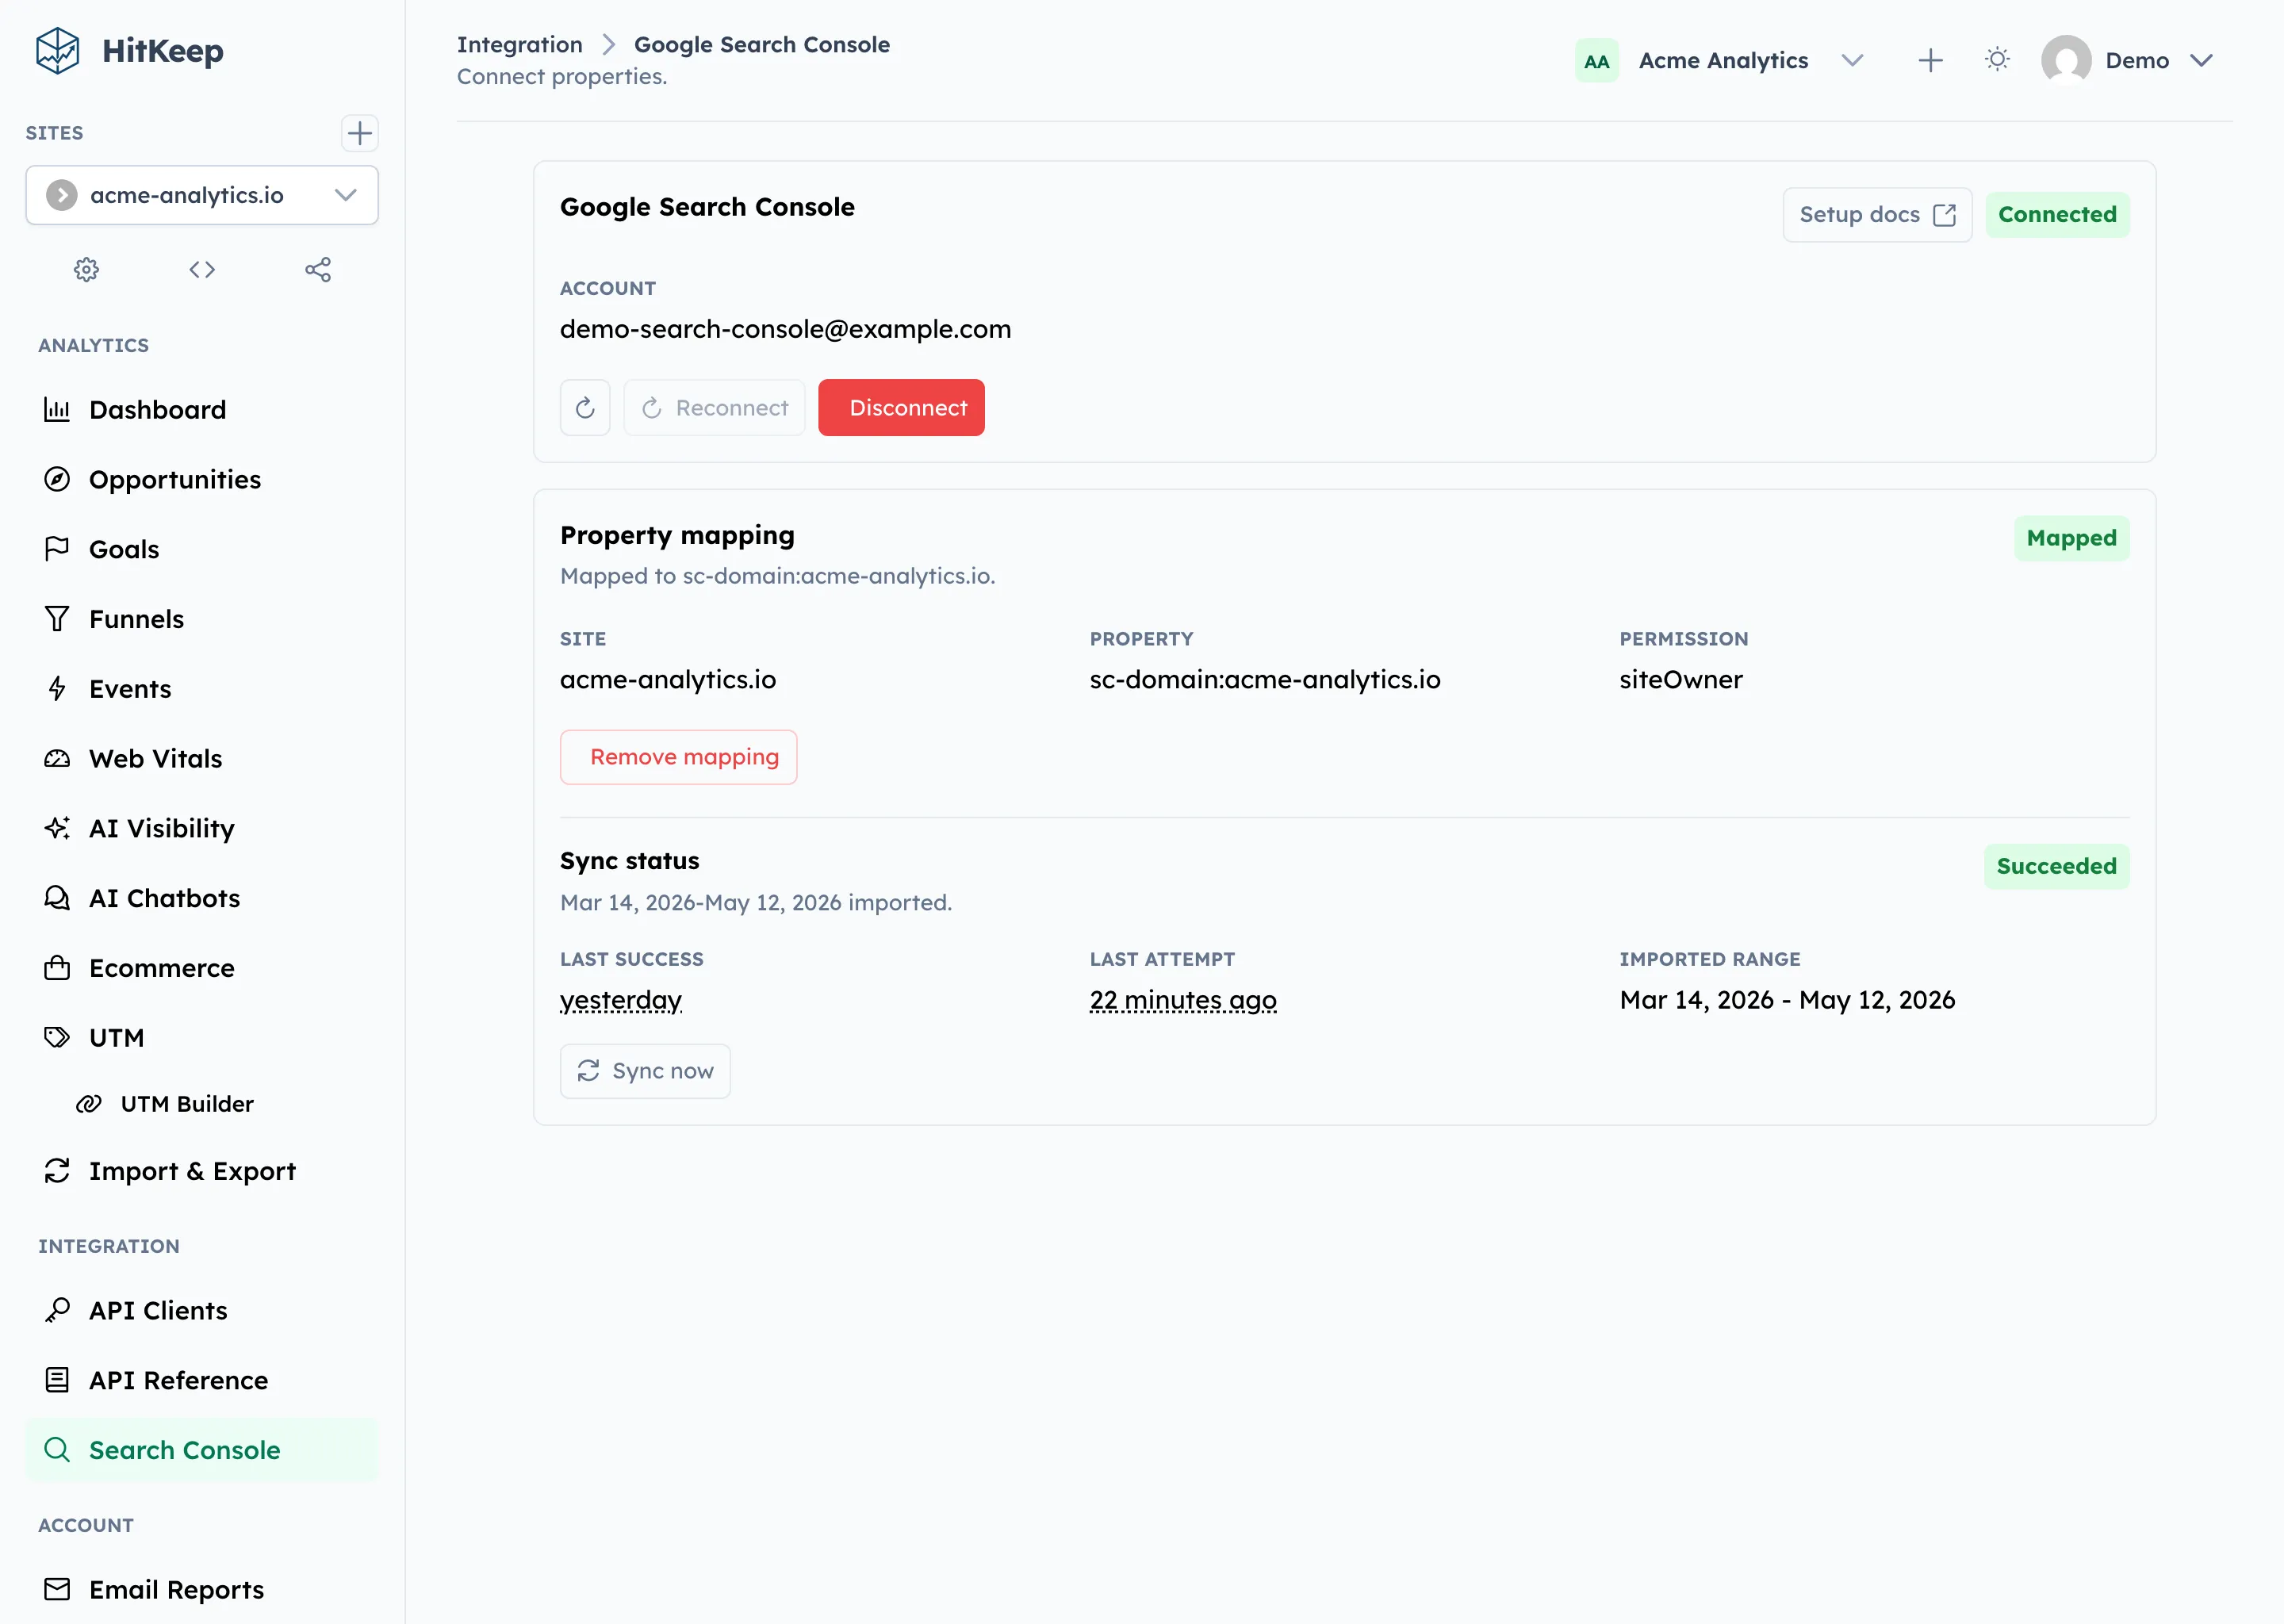Open Events page
2284x1624 pixels.
point(202,689)
